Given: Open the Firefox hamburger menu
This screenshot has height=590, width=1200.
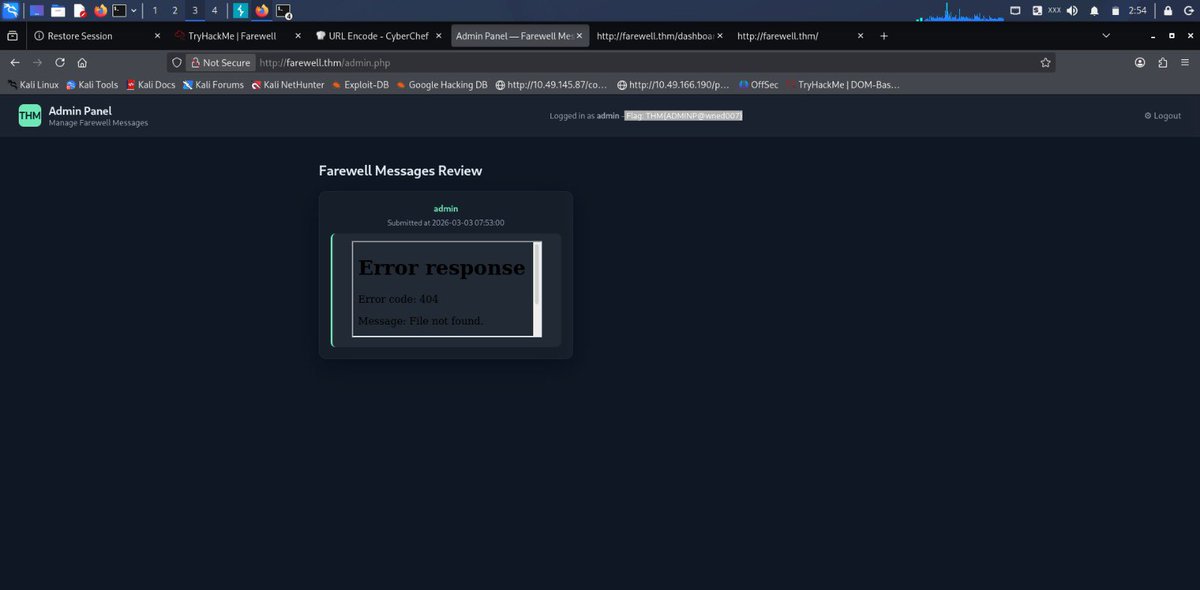Looking at the screenshot, I should pos(1185,62).
